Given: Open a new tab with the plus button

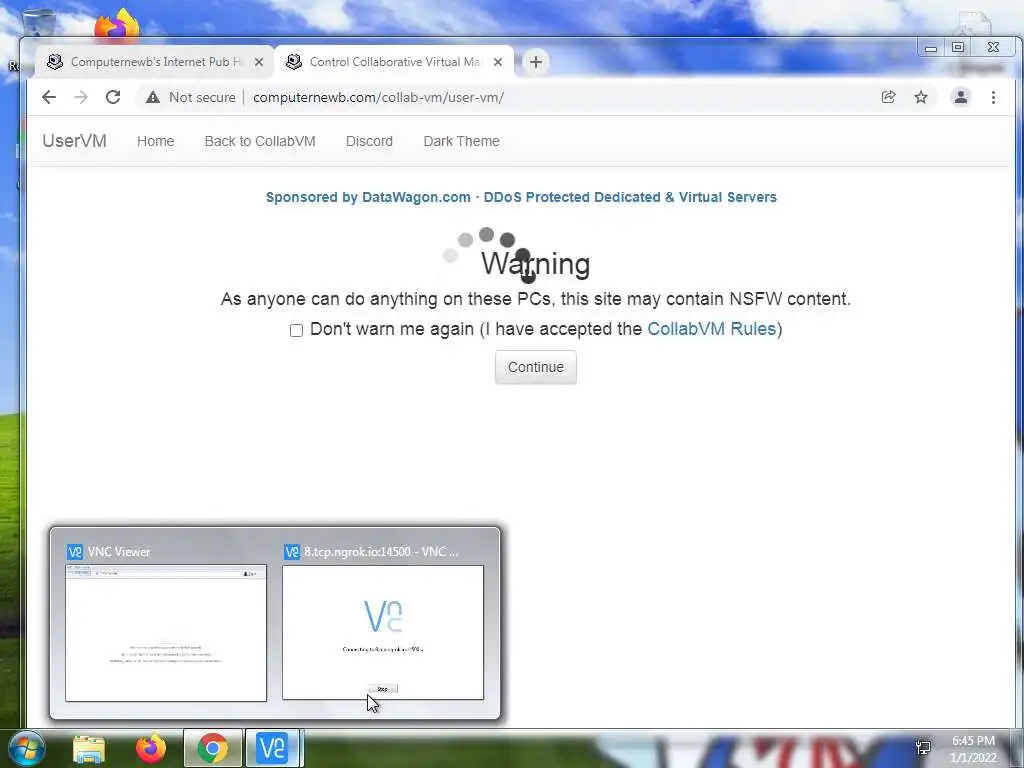Looking at the screenshot, I should click(x=536, y=62).
